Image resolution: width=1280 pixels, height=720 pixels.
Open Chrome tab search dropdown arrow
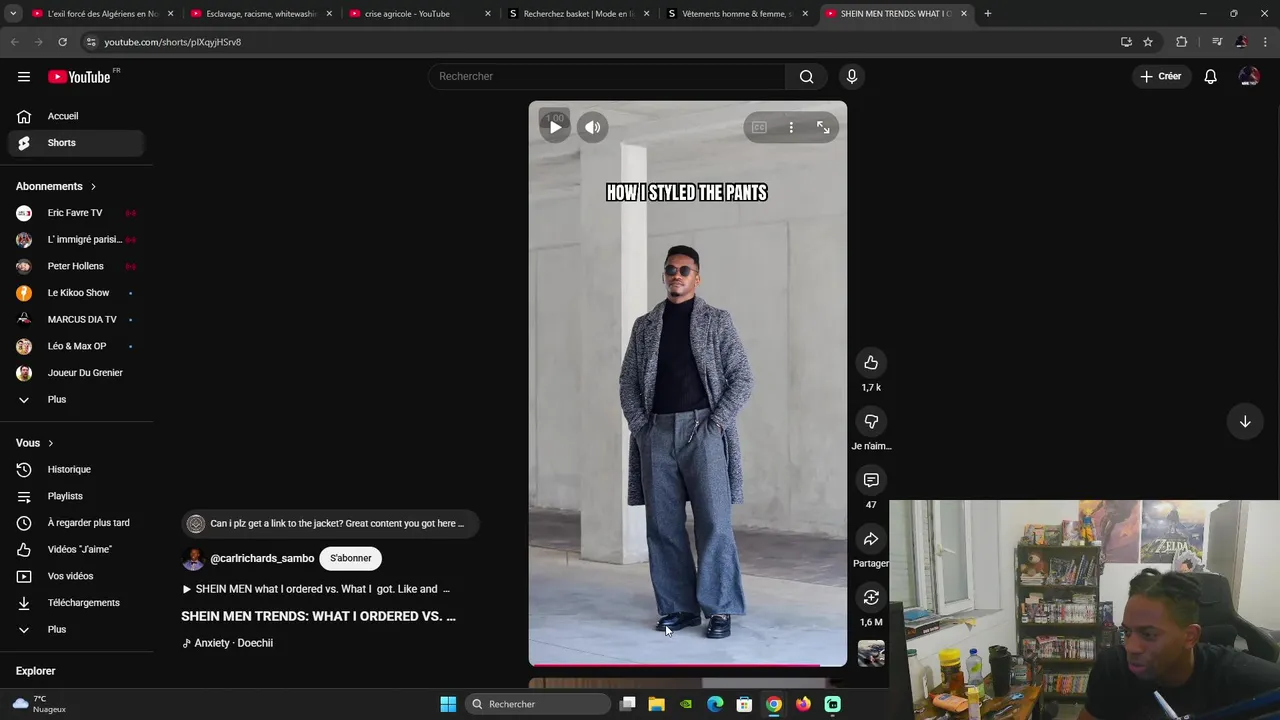pyautogui.click(x=13, y=14)
